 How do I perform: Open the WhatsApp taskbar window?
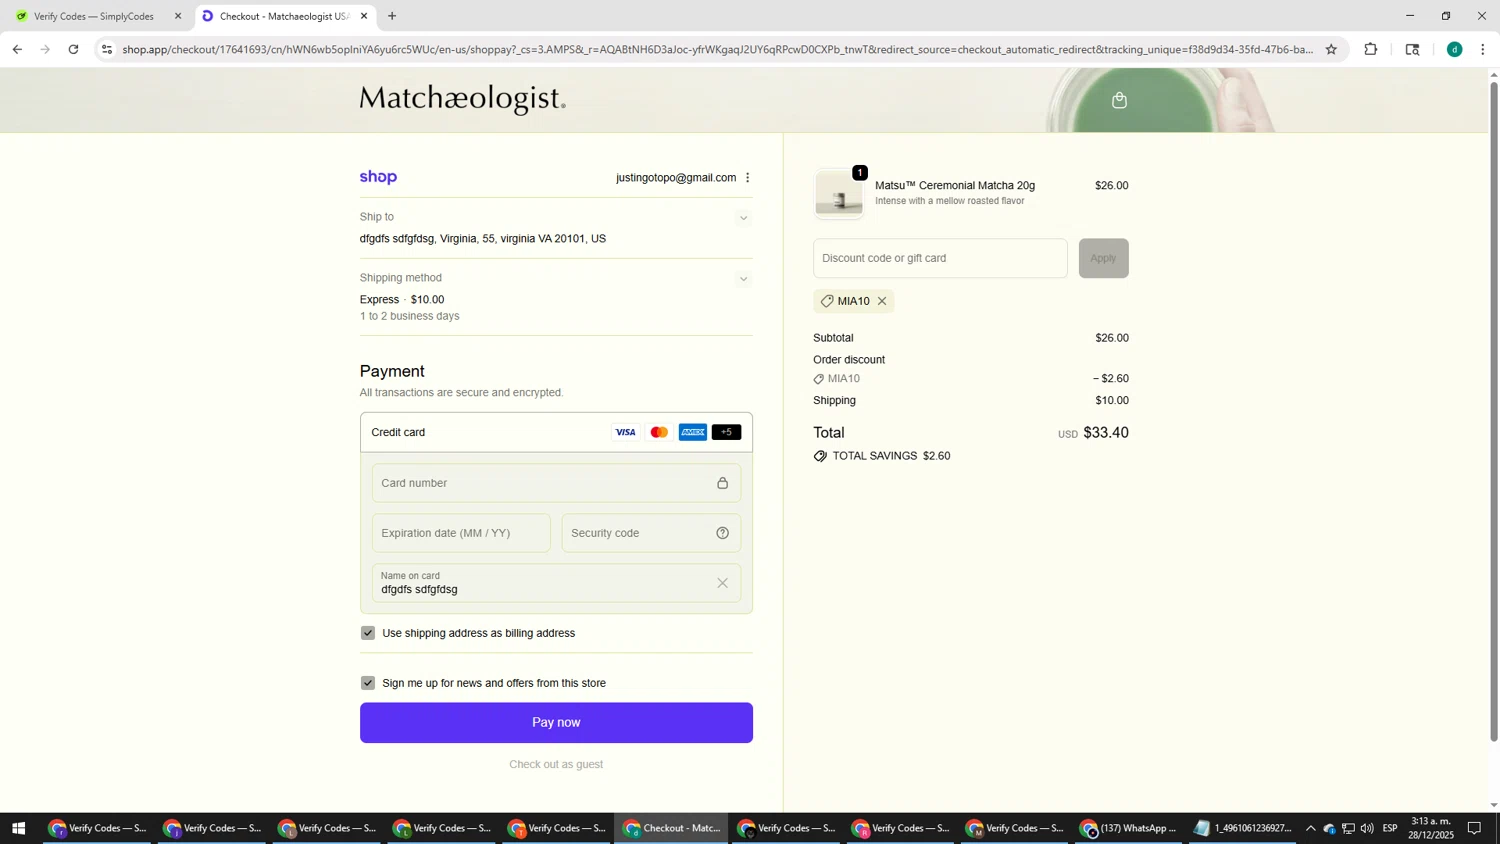click(x=1129, y=828)
